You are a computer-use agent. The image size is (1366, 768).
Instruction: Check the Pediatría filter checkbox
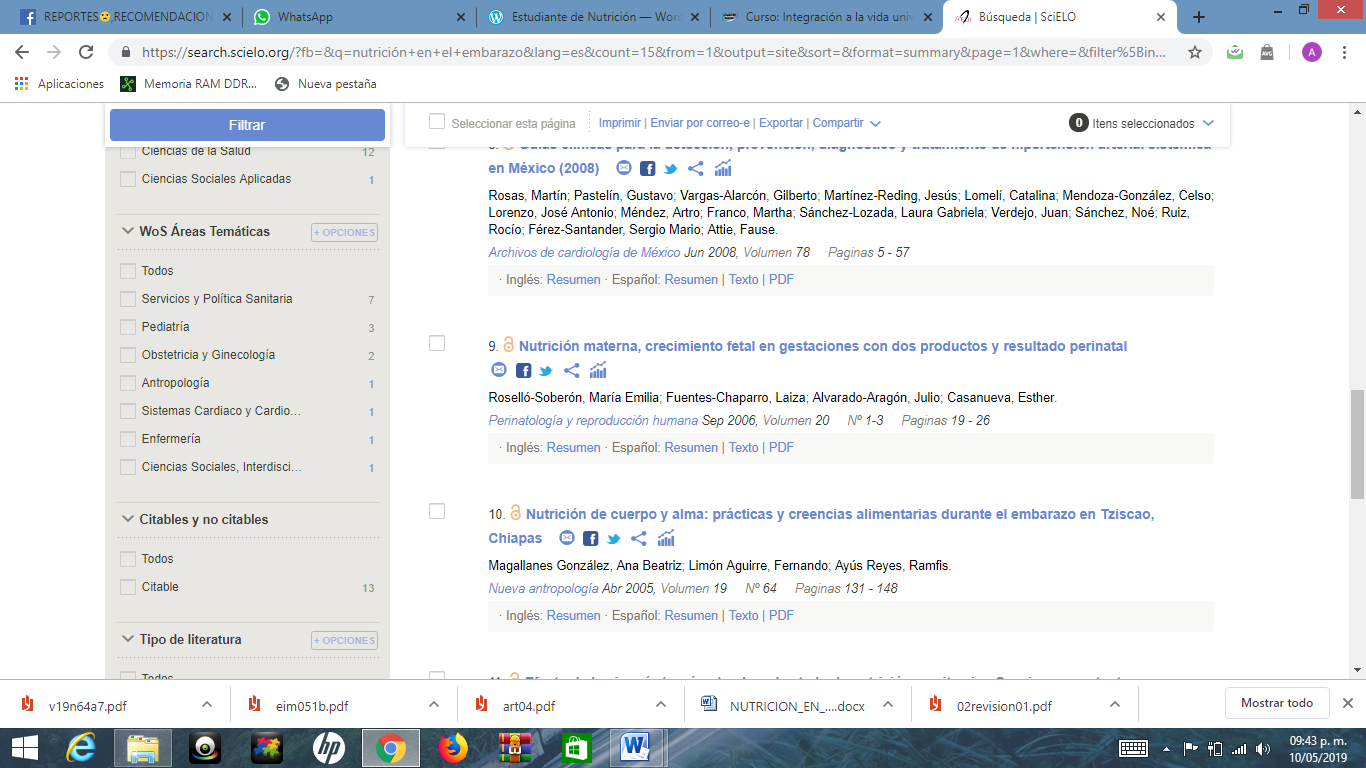pyautogui.click(x=128, y=327)
